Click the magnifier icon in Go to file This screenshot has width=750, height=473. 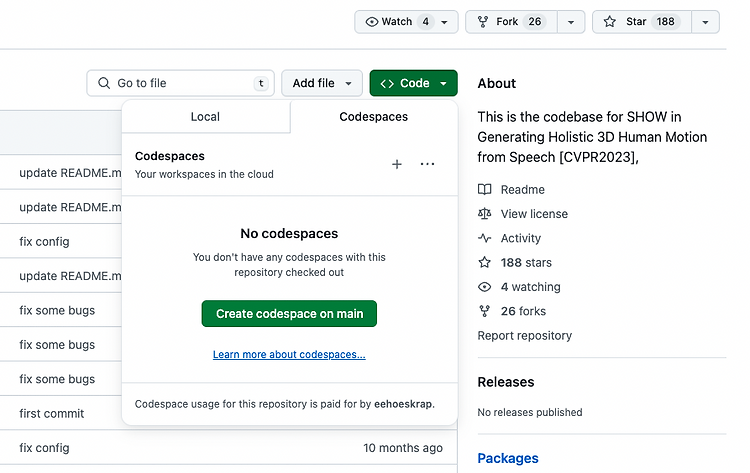104,83
